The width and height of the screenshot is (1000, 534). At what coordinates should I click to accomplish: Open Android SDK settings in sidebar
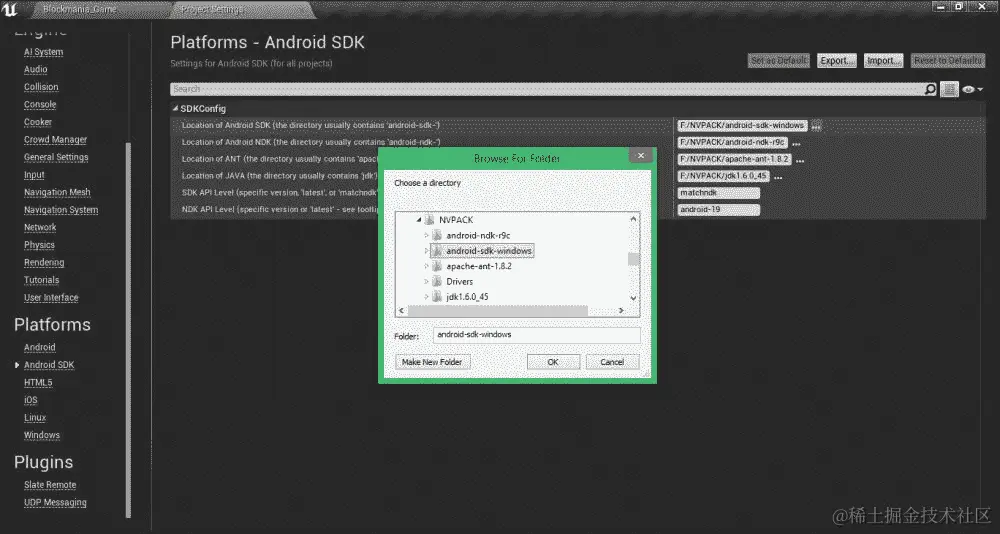[x=49, y=365]
